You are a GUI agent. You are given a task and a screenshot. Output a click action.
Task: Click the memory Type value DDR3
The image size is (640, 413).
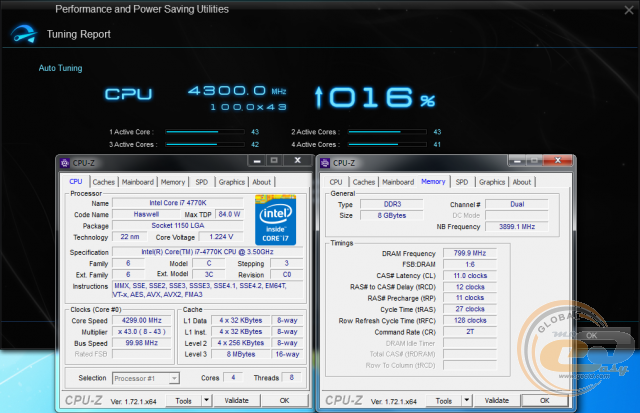392,204
